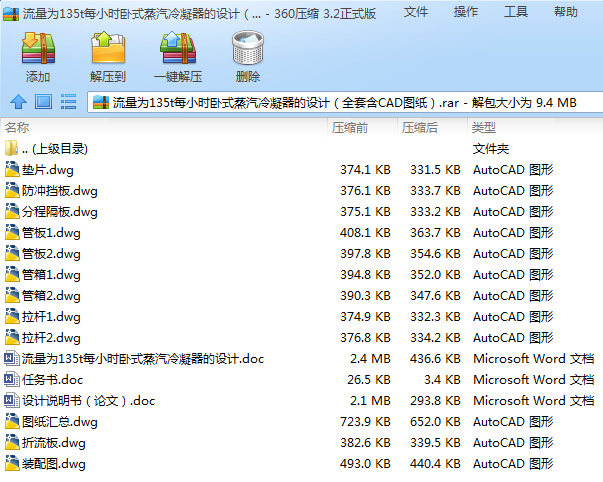This screenshot has width=603, height=482.
Task: Select the 分程隔板.dwg file icon
Action: (12, 212)
